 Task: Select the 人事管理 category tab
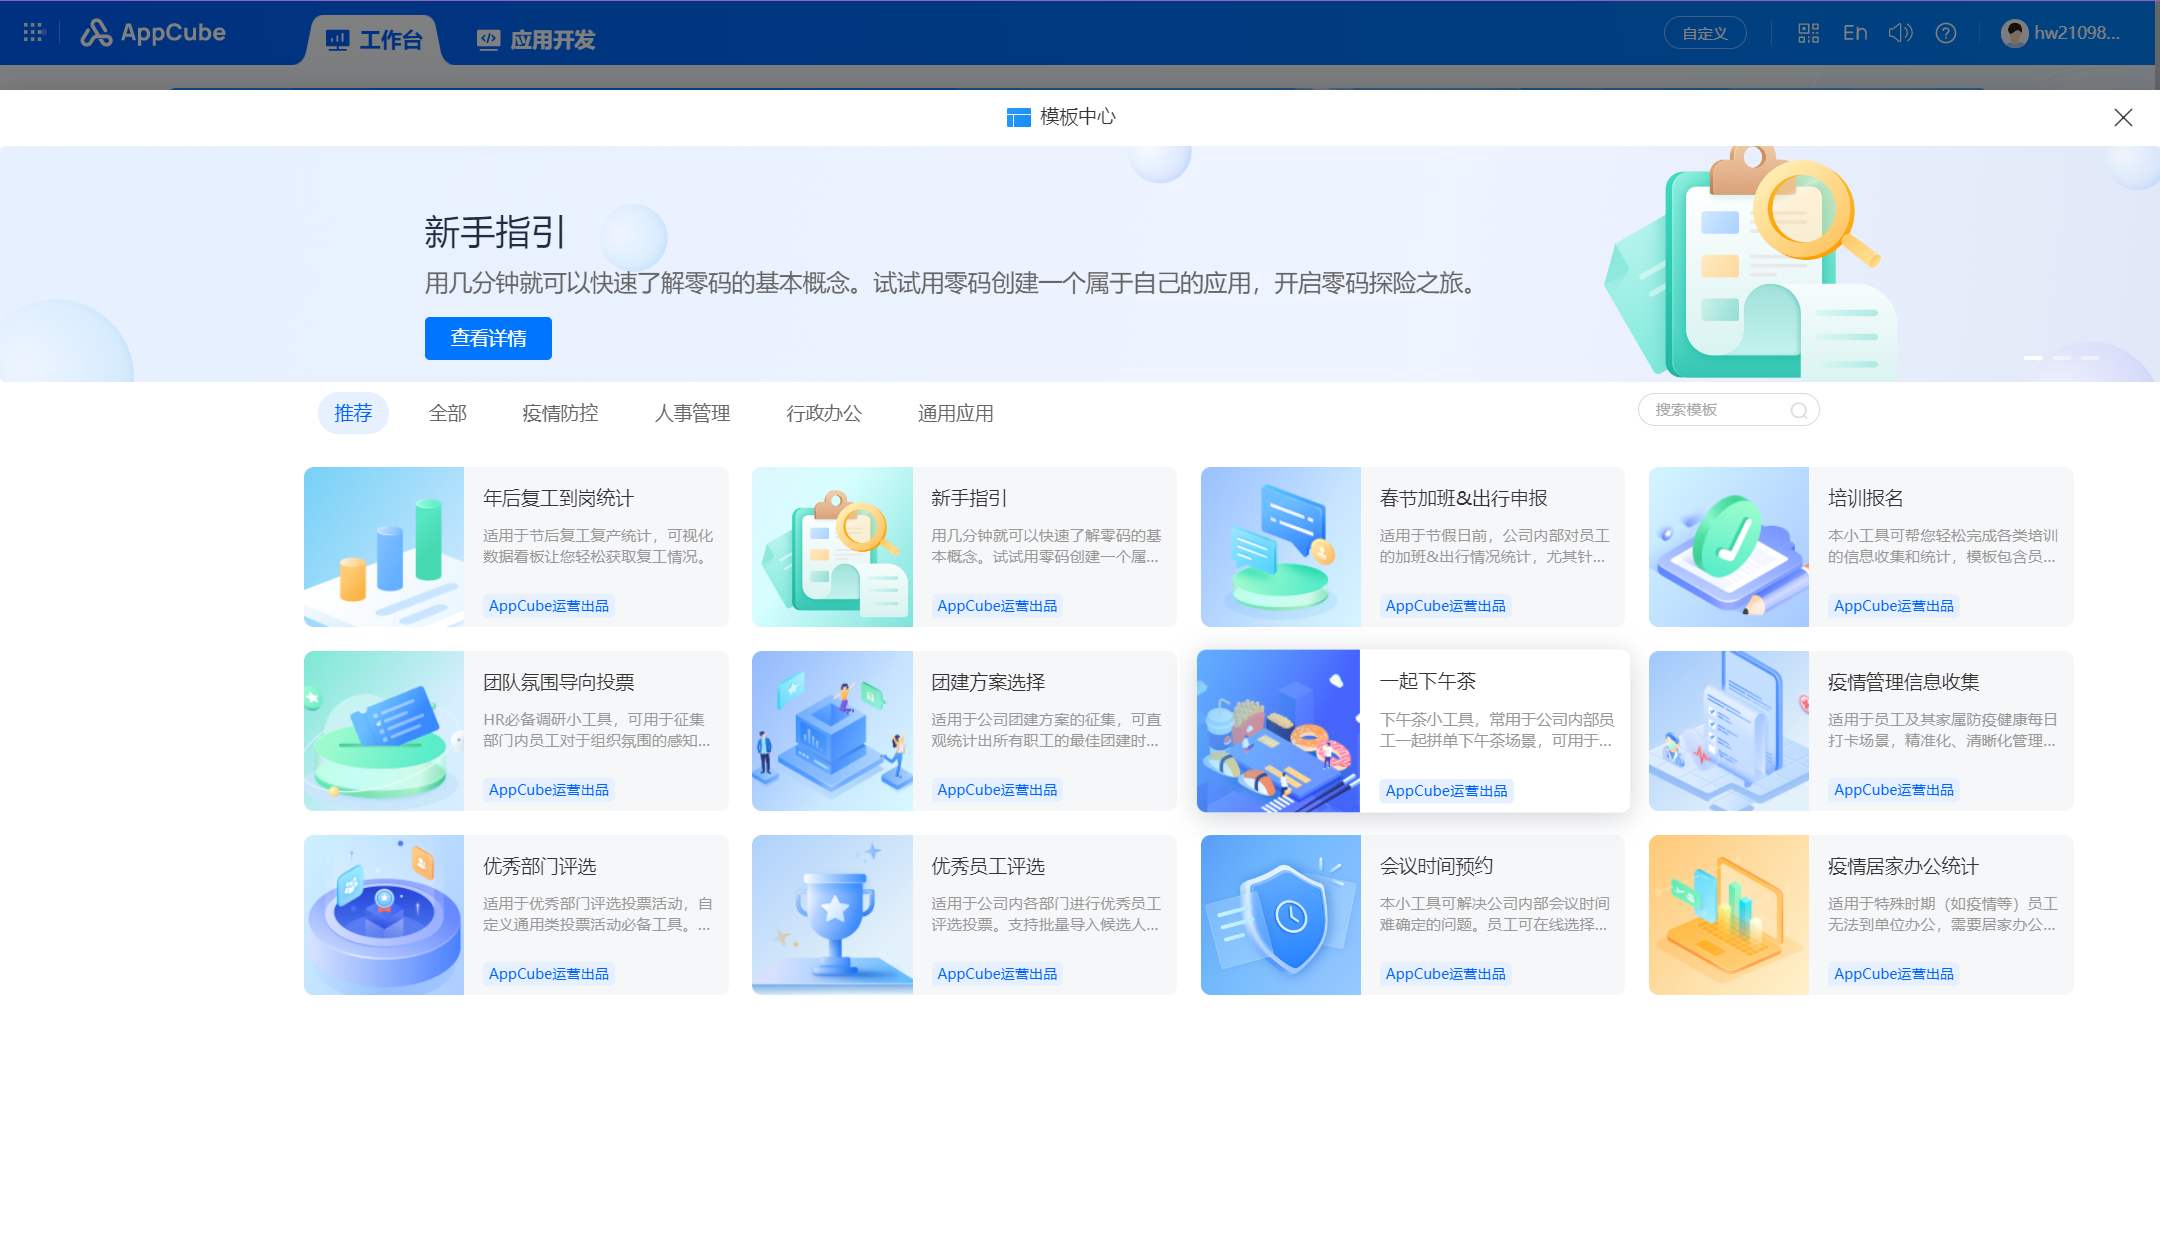pyautogui.click(x=692, y=413)
